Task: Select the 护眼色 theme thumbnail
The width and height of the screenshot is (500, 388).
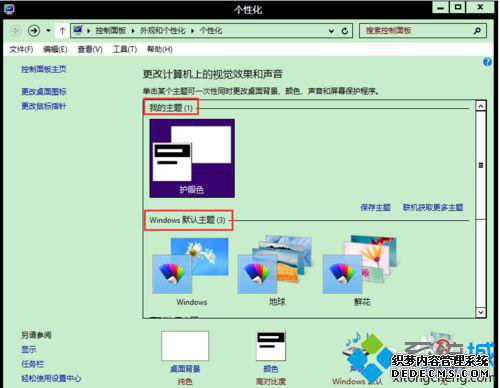Action: pos(192,158)
